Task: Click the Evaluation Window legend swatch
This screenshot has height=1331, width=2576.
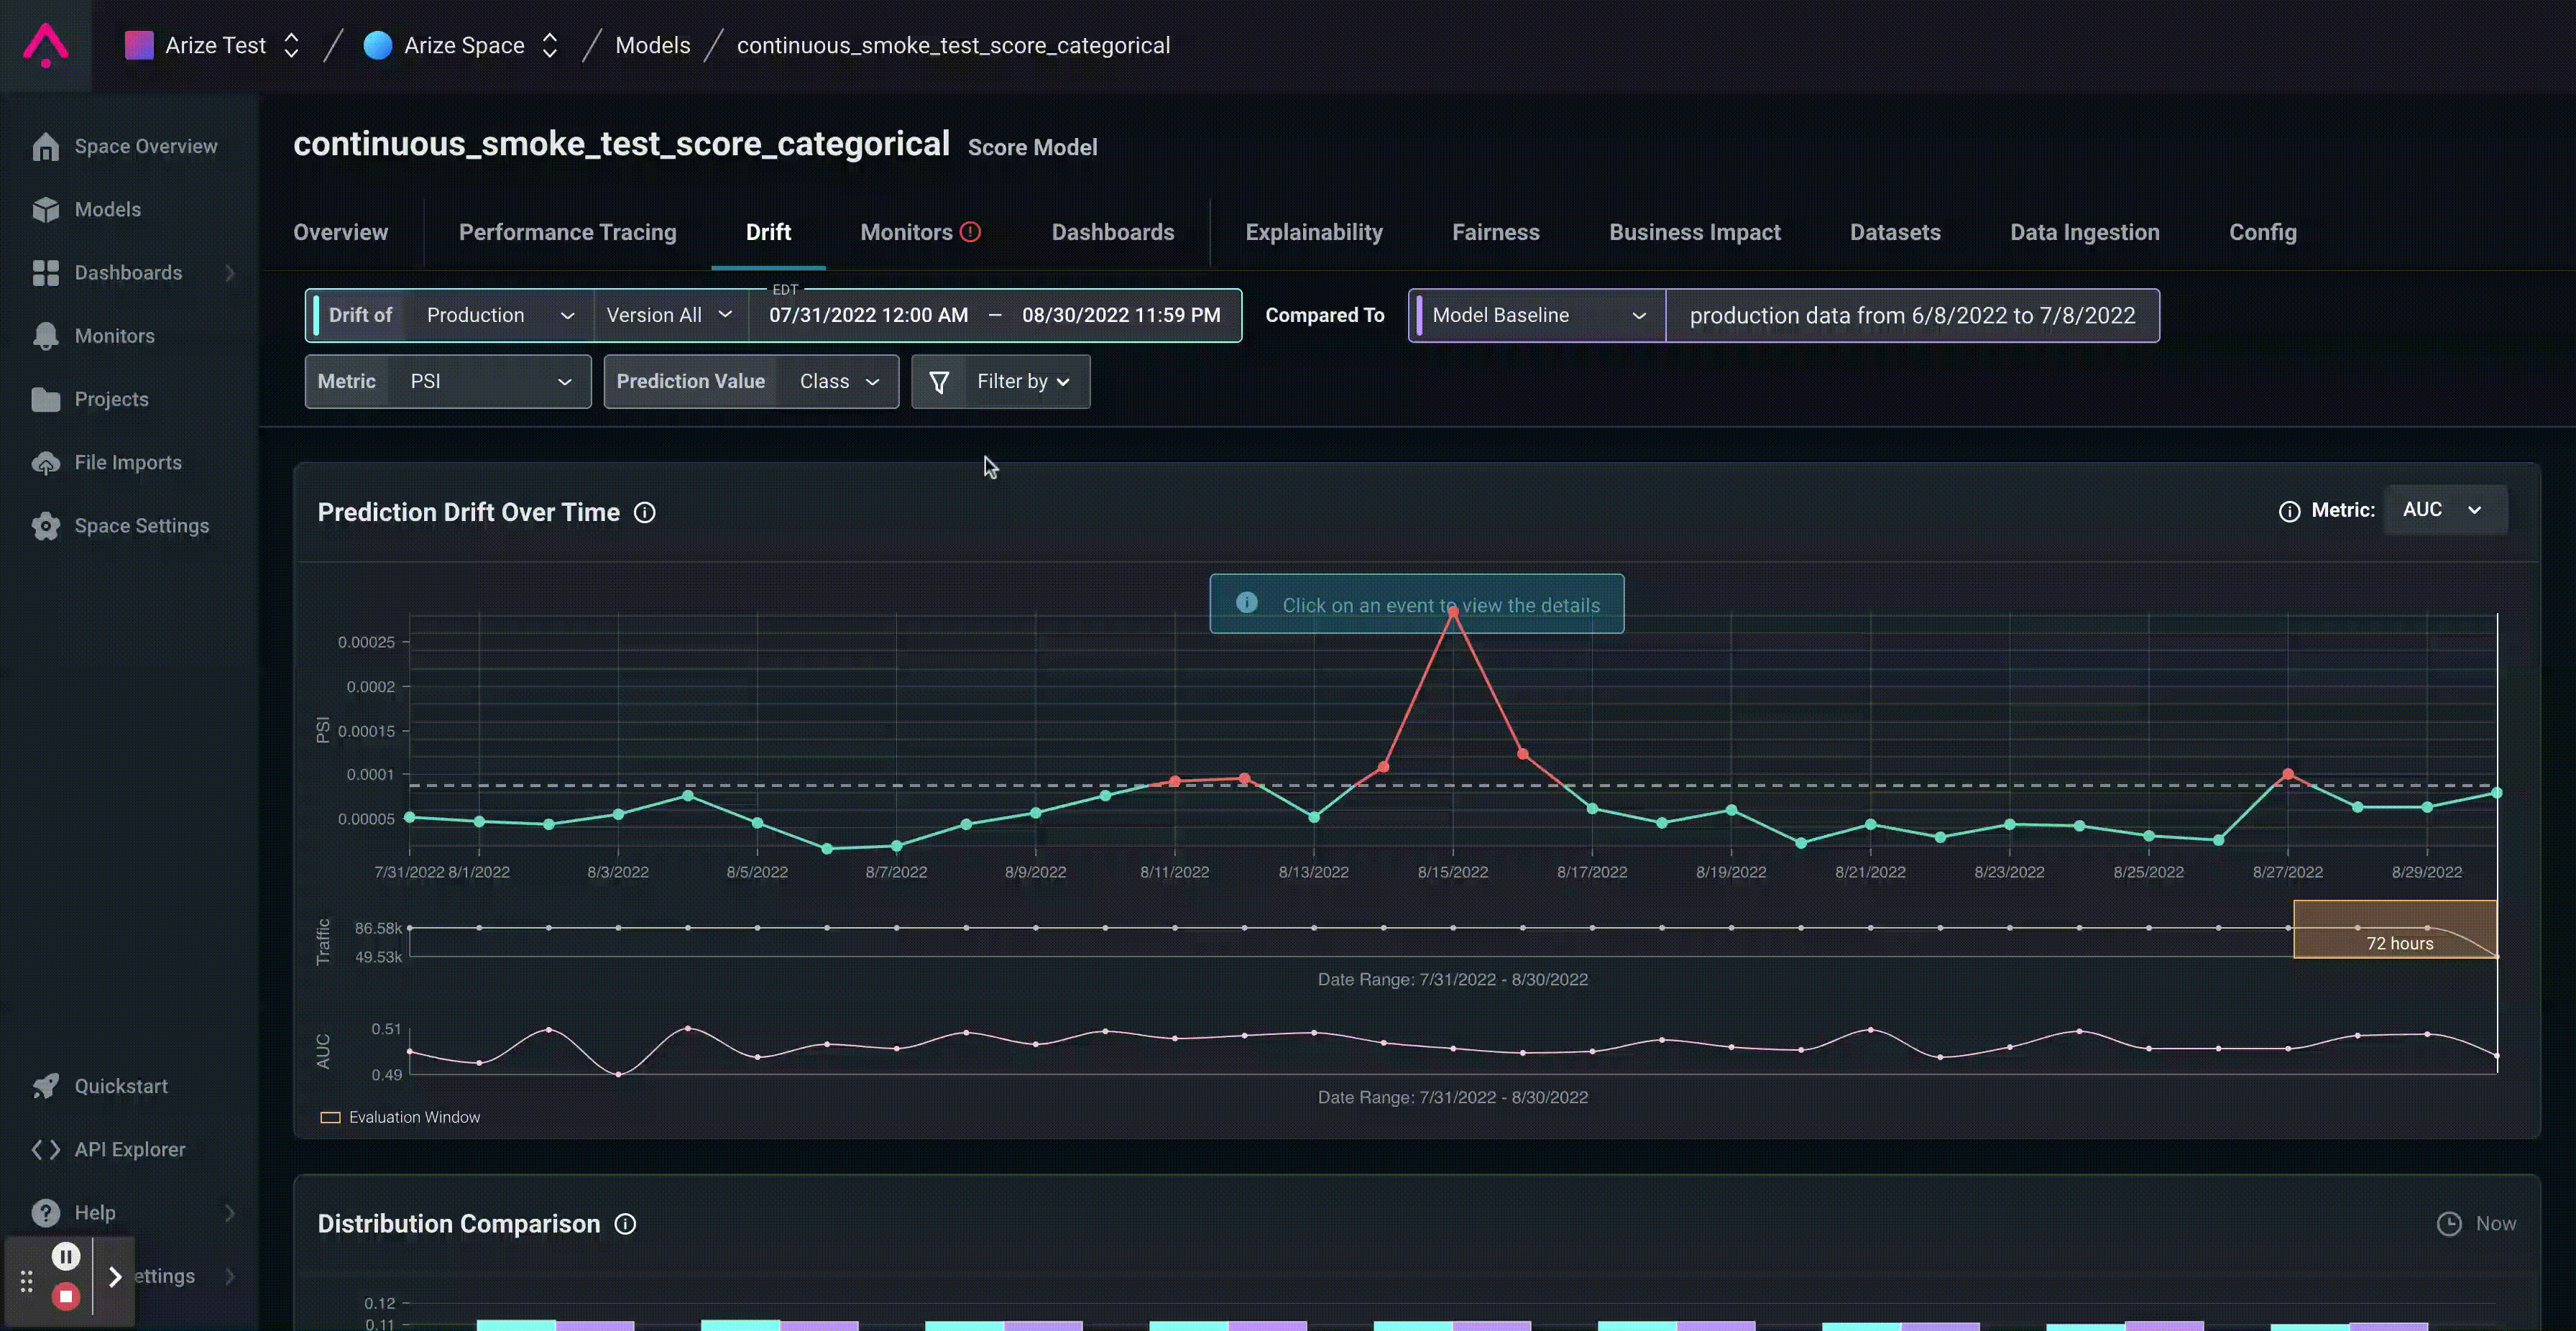Action: click(x=330, y=1117)
